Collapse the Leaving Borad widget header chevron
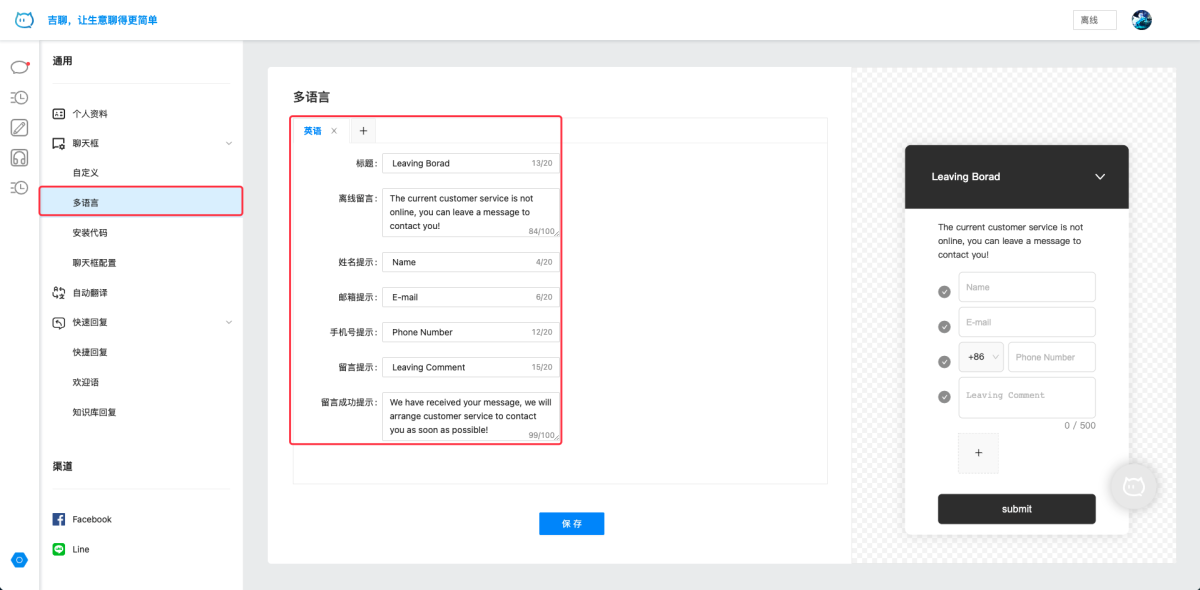 coord(1100,177)
